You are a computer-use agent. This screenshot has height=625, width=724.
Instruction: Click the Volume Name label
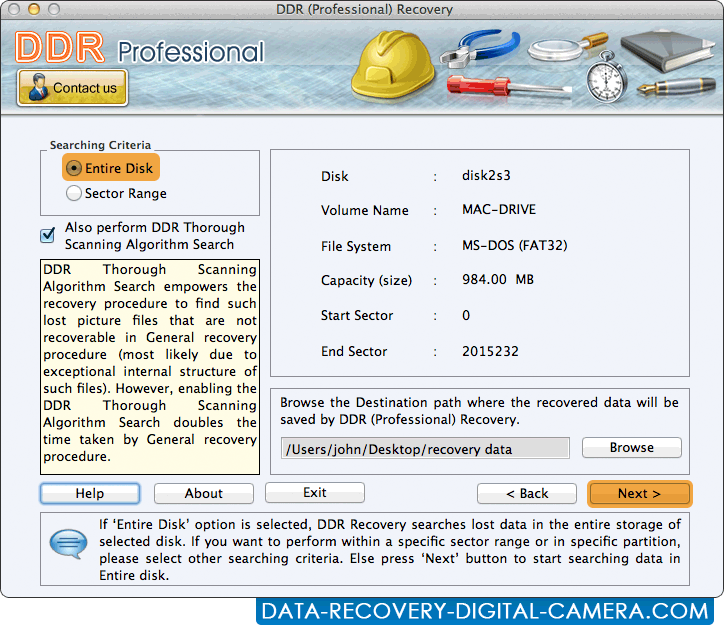click(x=365, y=210)
